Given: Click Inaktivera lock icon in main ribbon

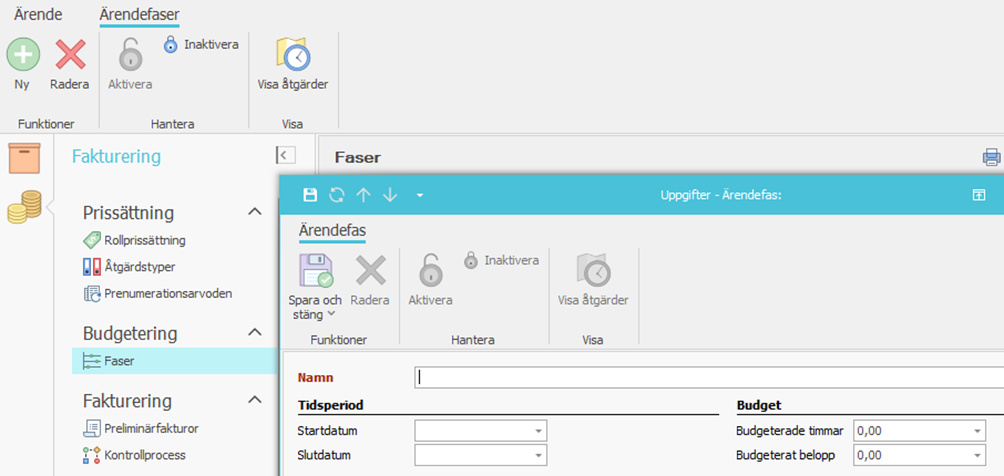Looking at the screenshot, I should tap(170, 44).
